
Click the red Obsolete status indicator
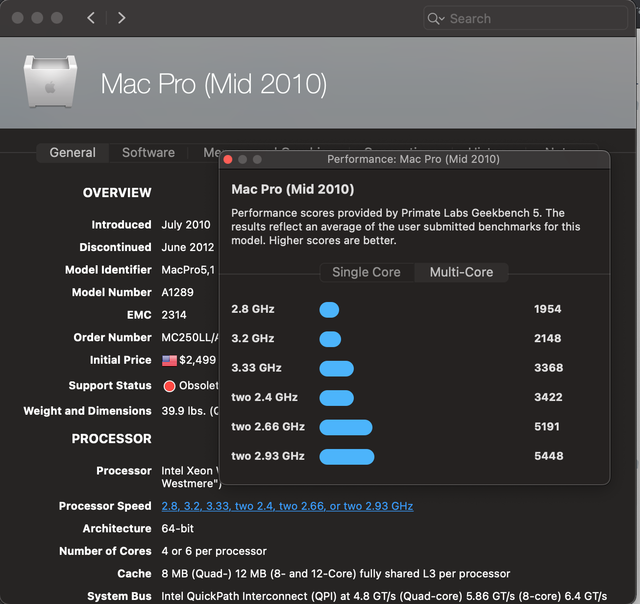(169, 386)
